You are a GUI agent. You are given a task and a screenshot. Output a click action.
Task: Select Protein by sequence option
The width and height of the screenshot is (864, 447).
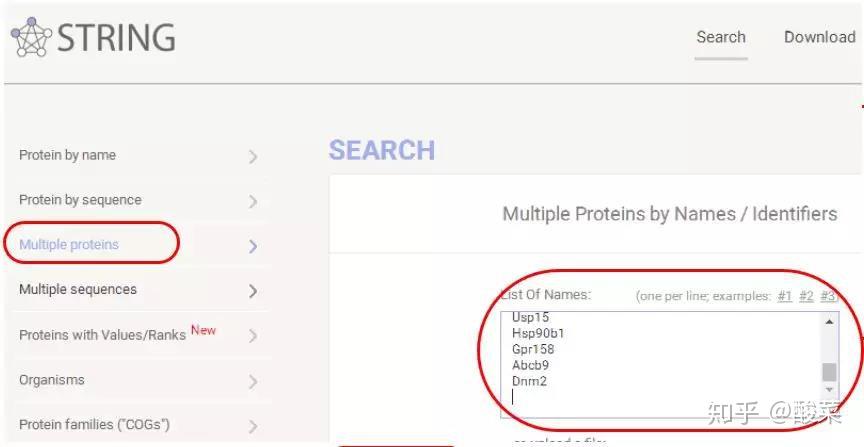tap(80, 200)
